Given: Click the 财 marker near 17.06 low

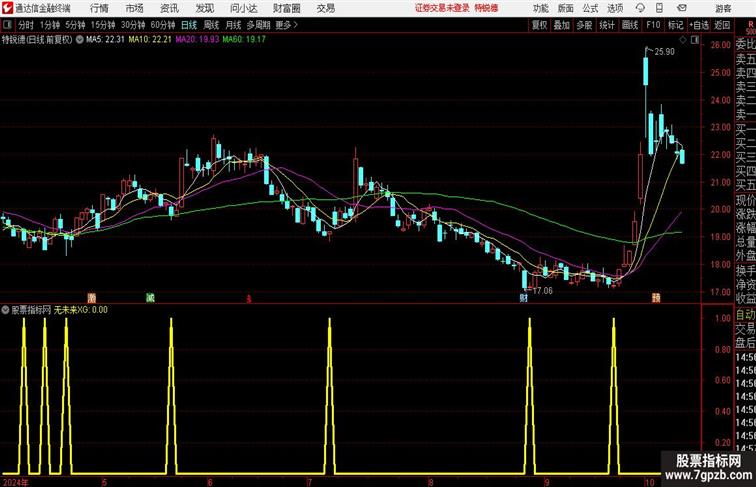Looking at the screenshot, I should click(524, 298).
